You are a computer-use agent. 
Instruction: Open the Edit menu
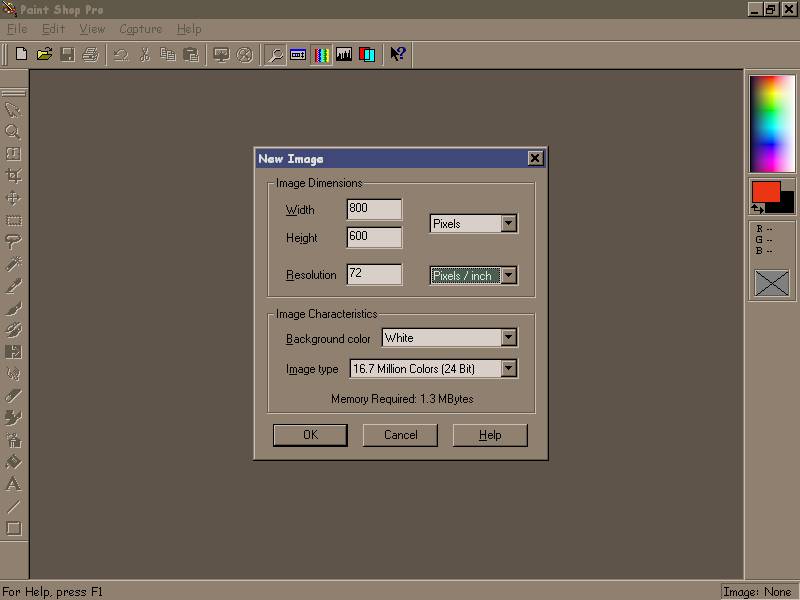[53, 29]
